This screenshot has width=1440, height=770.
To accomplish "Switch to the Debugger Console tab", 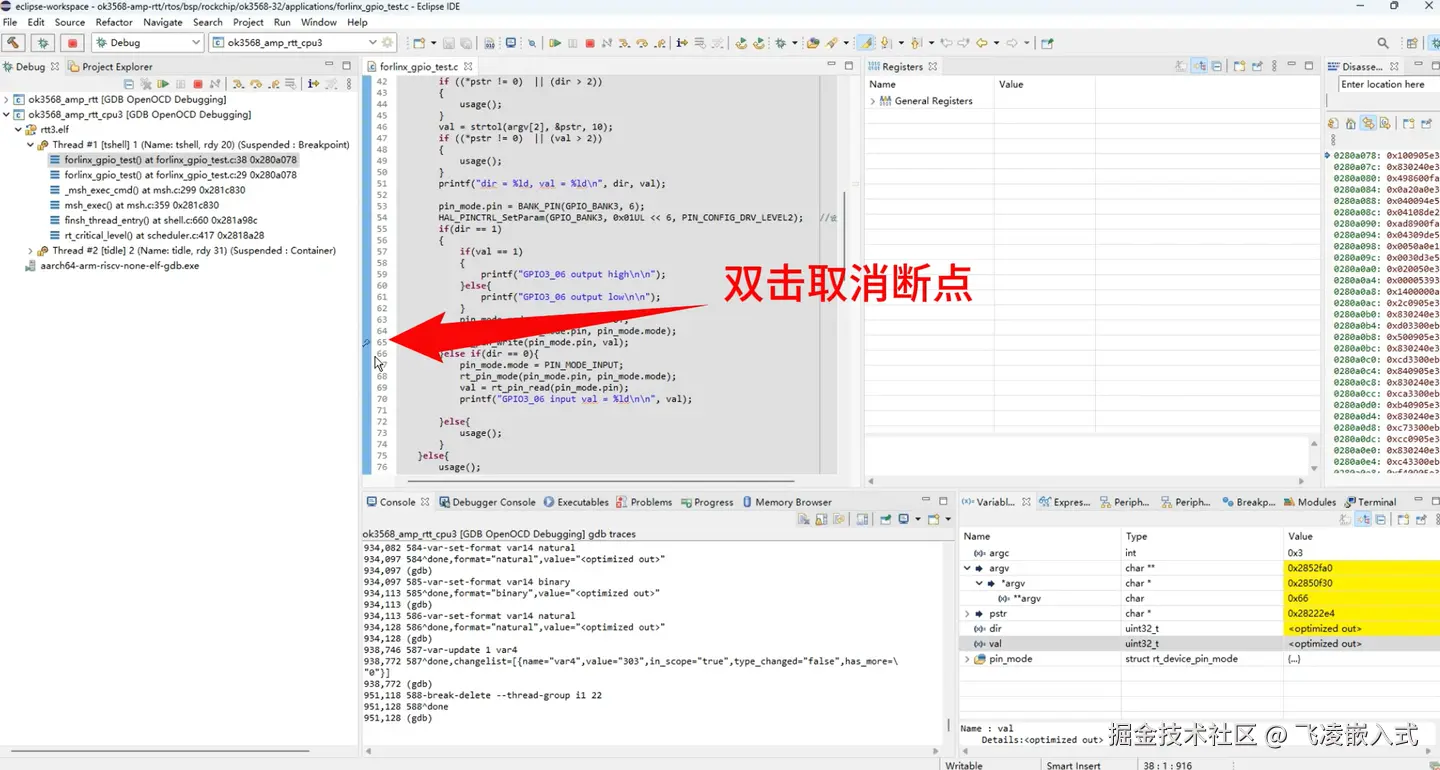I will coord(487,502).
